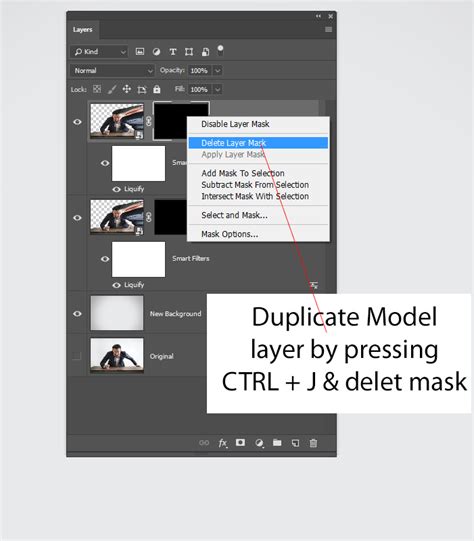Toggle layer filtering on/off switch
Screen dimensions: 474x541
(x=220, y=50)
